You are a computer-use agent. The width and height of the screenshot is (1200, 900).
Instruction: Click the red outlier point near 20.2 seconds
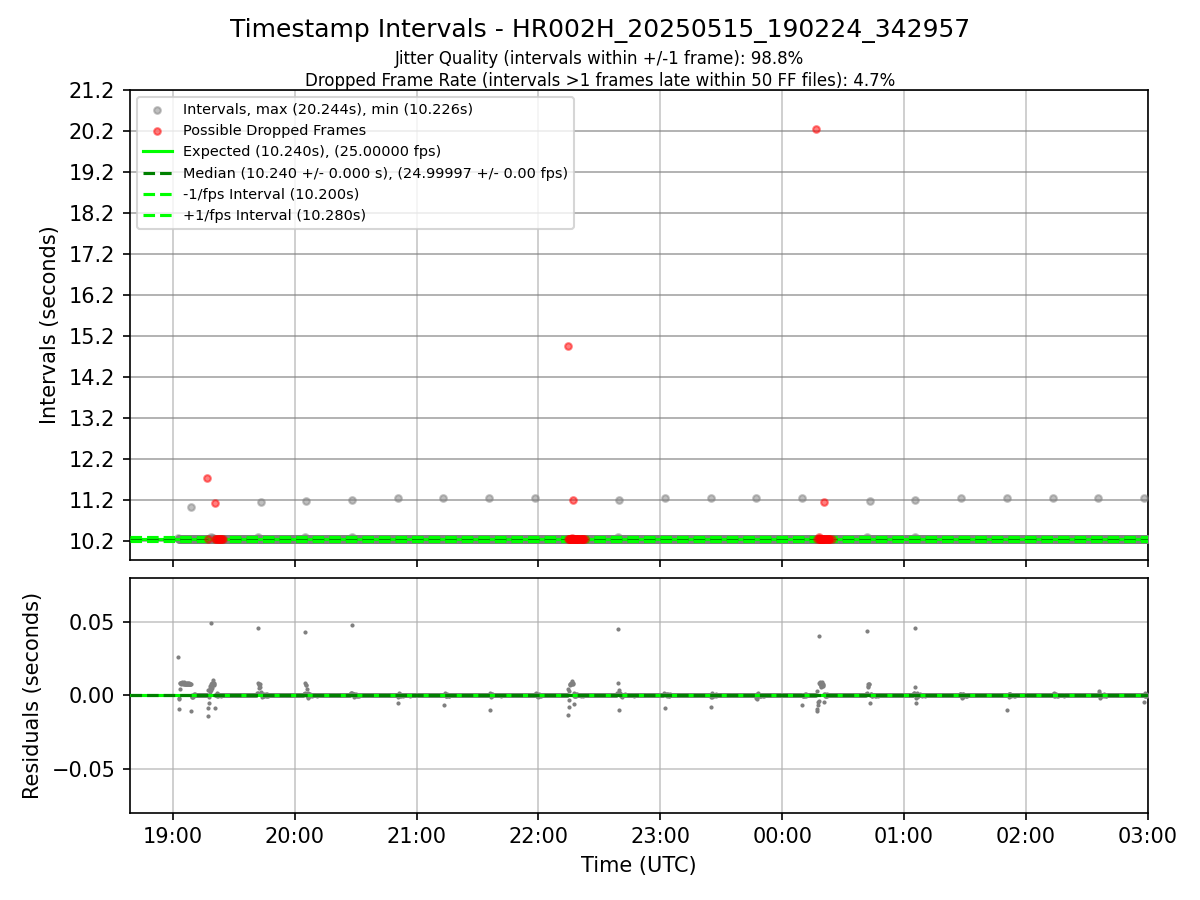[816, 129]
